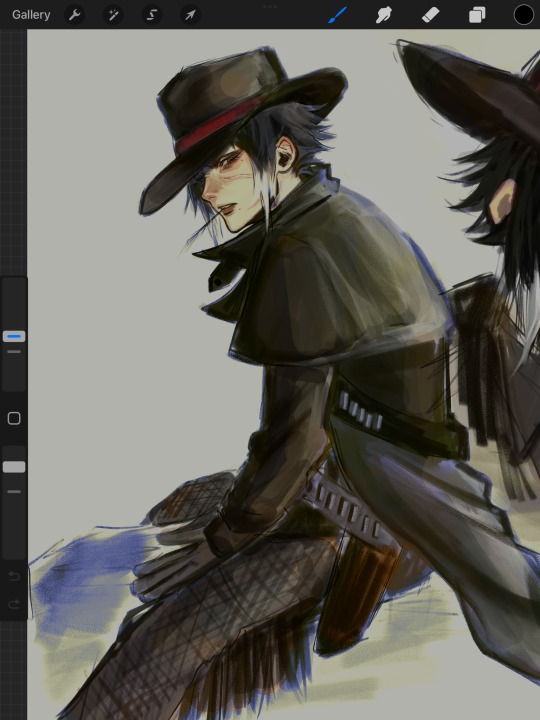Activate the Transform arrow tool
This screenshot has height=720, width=540.
click(190, 15)
